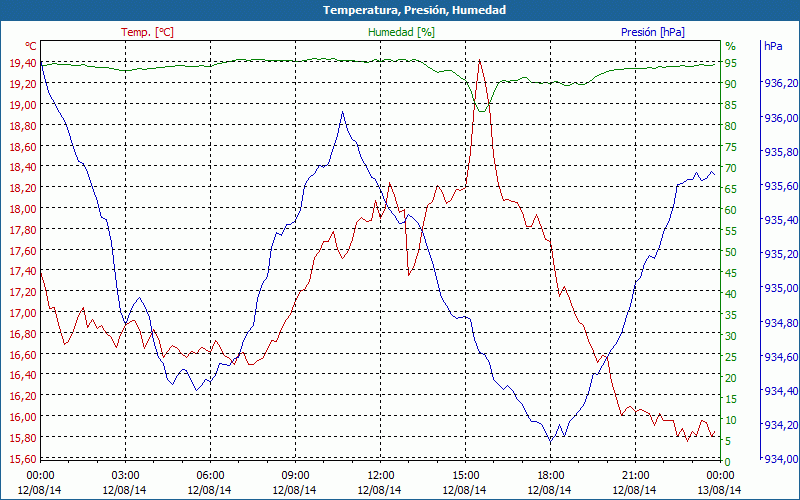Click the 95 humidity axis value
This screenshot has width=800, height=500.
[x=731, y=63]
